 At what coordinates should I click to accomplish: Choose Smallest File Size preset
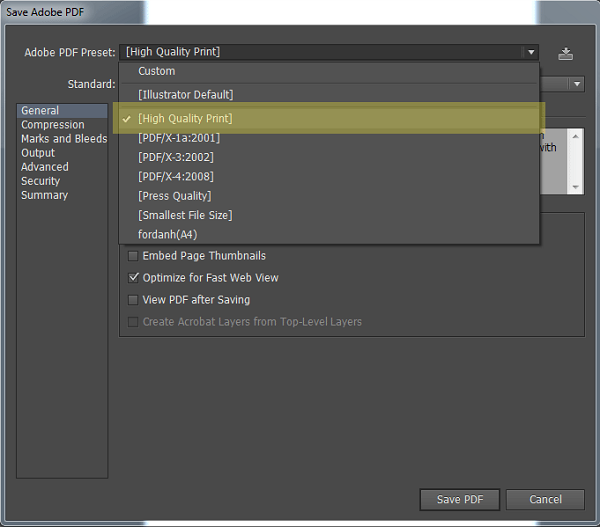pyautogui.click(x=185, y=215)
